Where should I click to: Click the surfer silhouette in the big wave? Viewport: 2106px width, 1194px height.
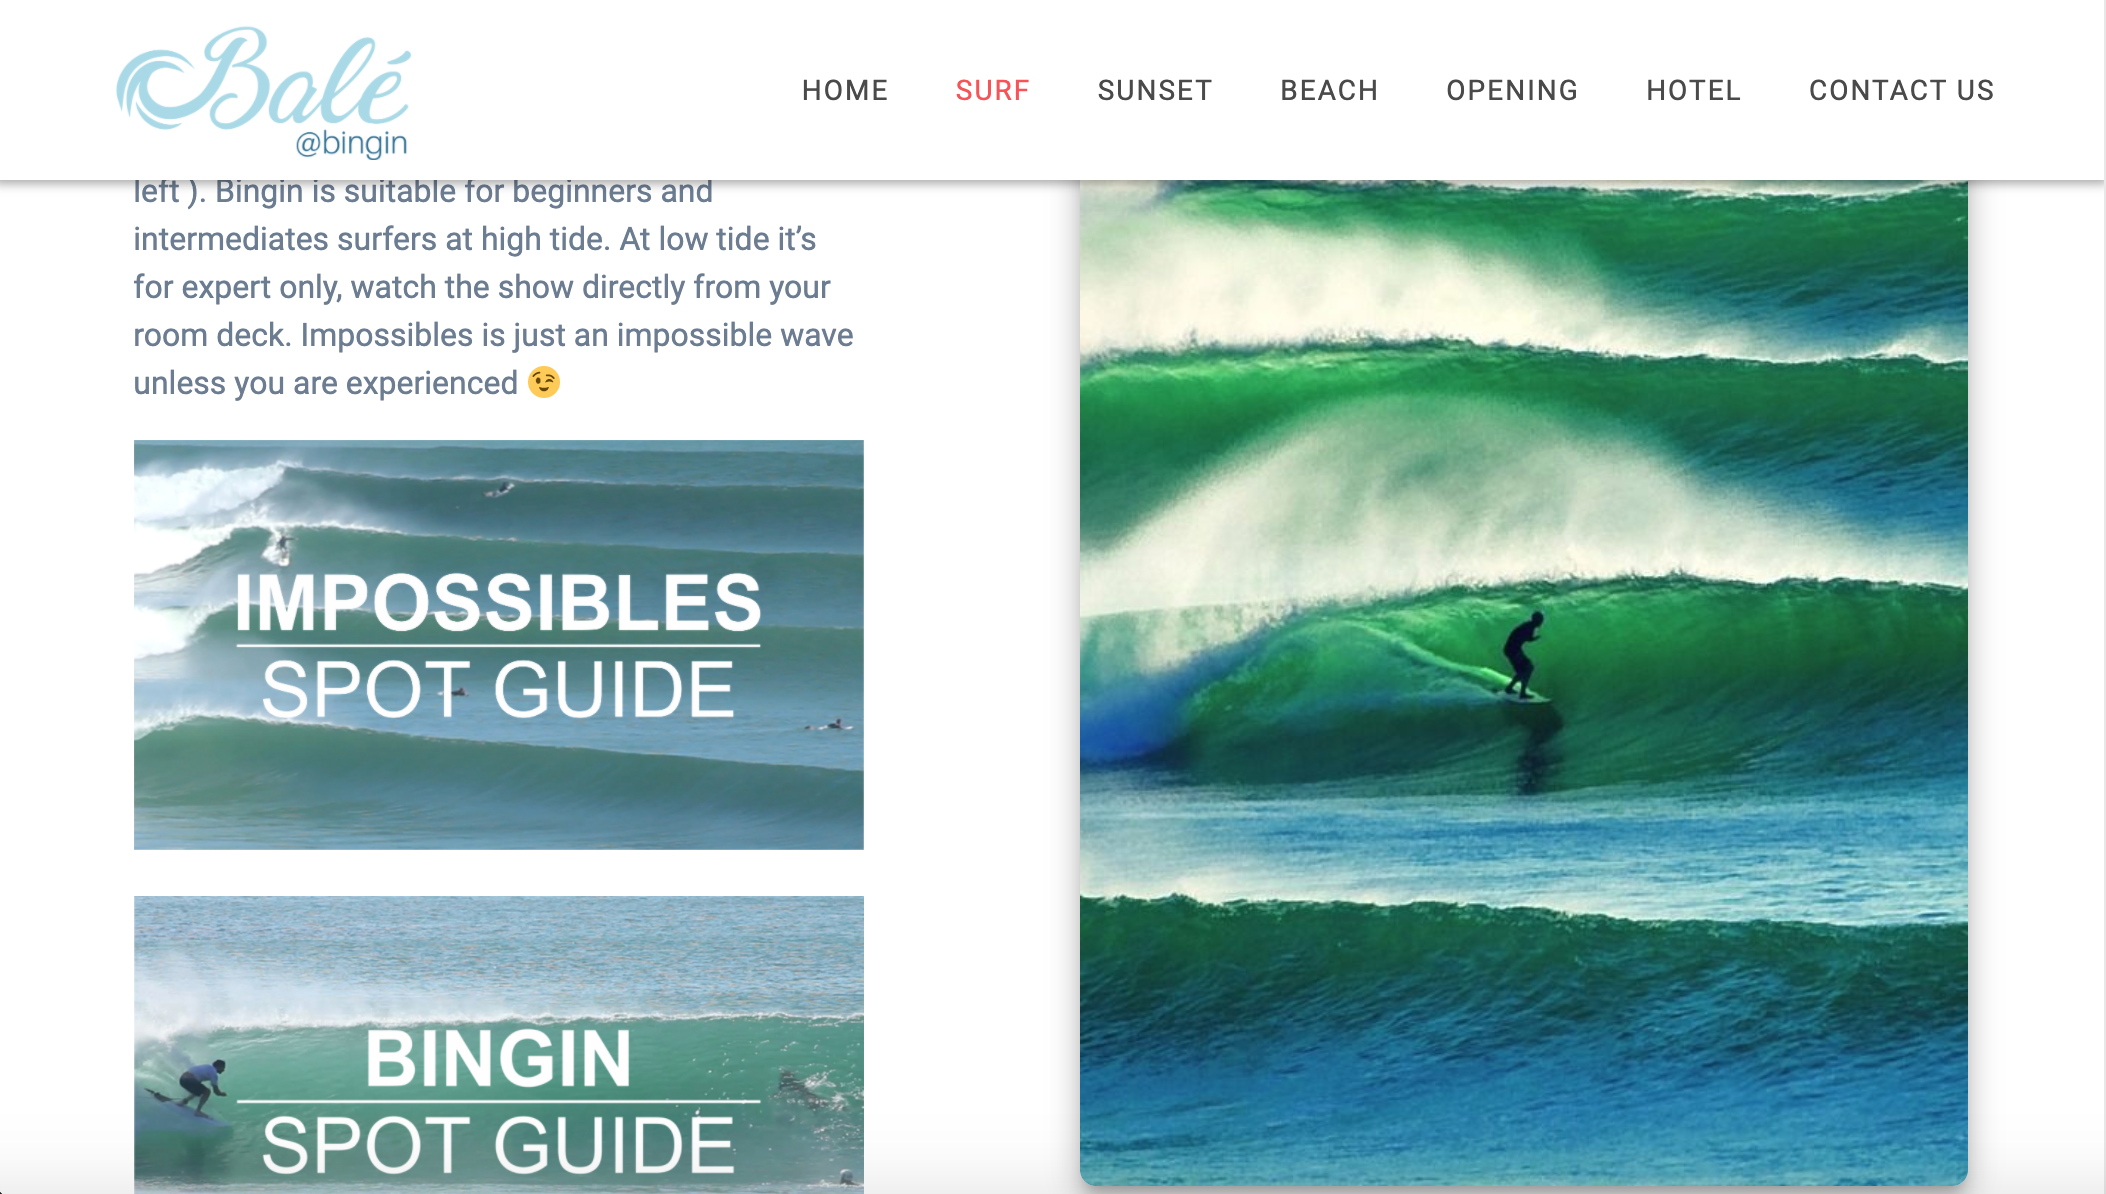[x=1523, y=656]
